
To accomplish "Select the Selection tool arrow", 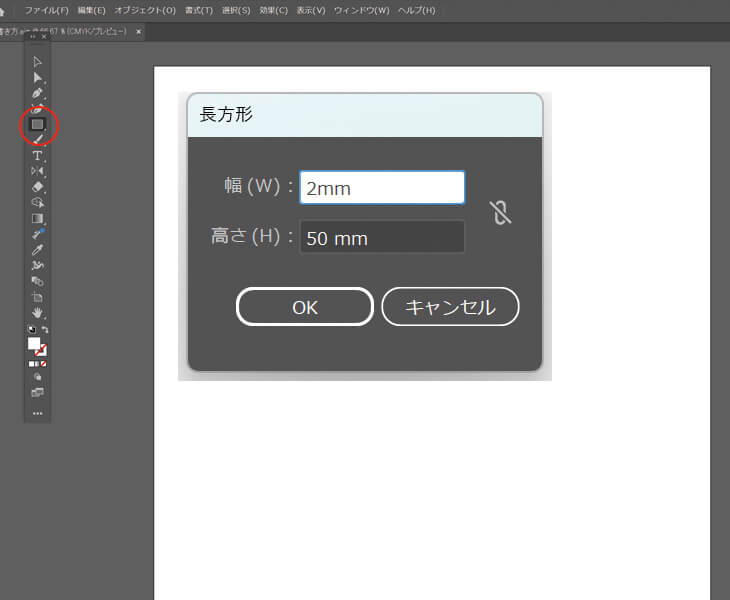I will (37, 62).
